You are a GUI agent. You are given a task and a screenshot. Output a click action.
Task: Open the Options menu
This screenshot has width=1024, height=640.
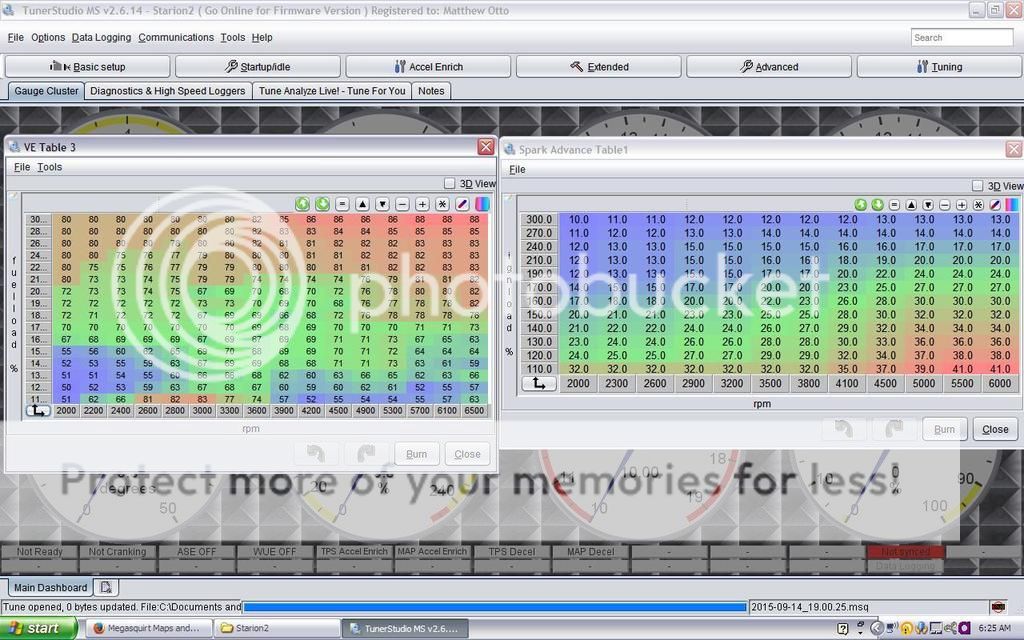pyautogui.click(x=48, y=37)
